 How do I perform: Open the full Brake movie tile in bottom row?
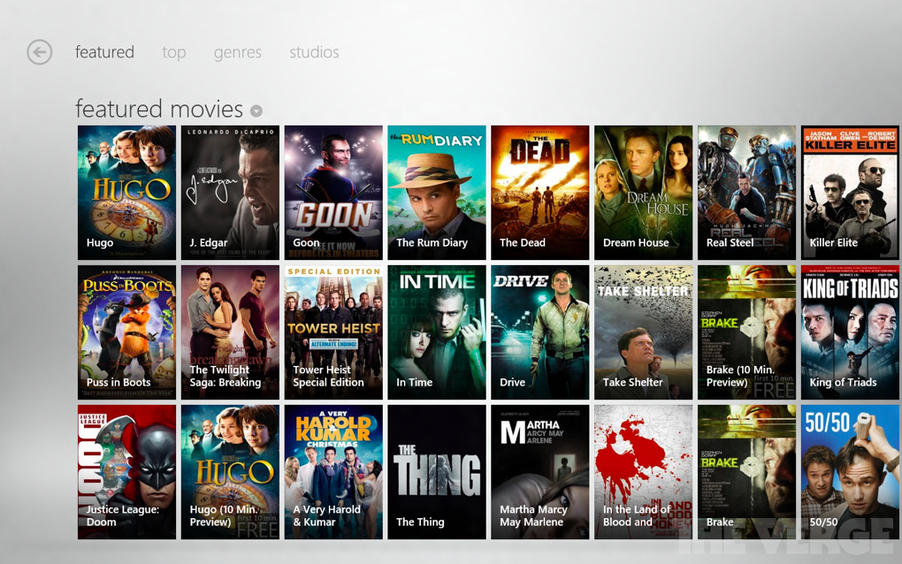[x=747, y=472]
